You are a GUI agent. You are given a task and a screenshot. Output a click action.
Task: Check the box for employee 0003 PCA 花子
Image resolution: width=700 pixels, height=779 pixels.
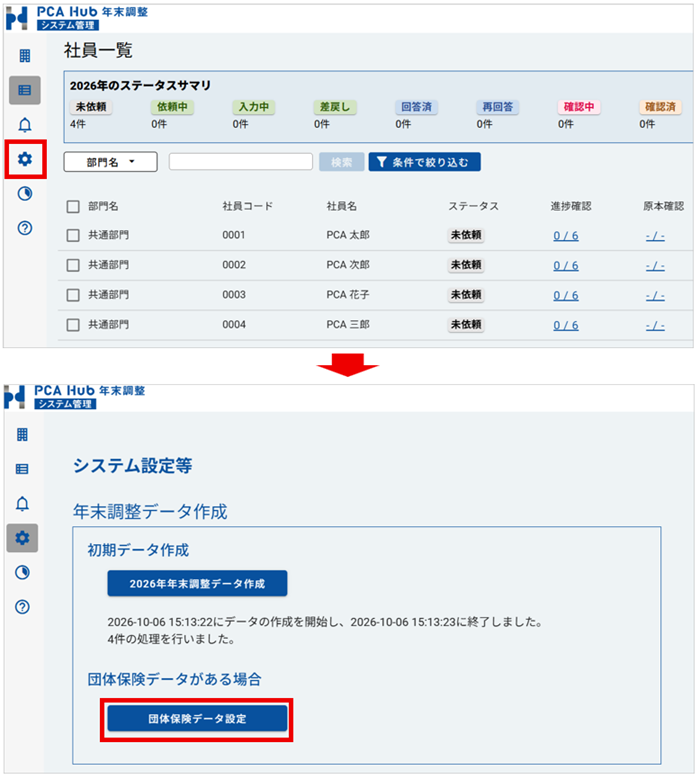[73, 295]
